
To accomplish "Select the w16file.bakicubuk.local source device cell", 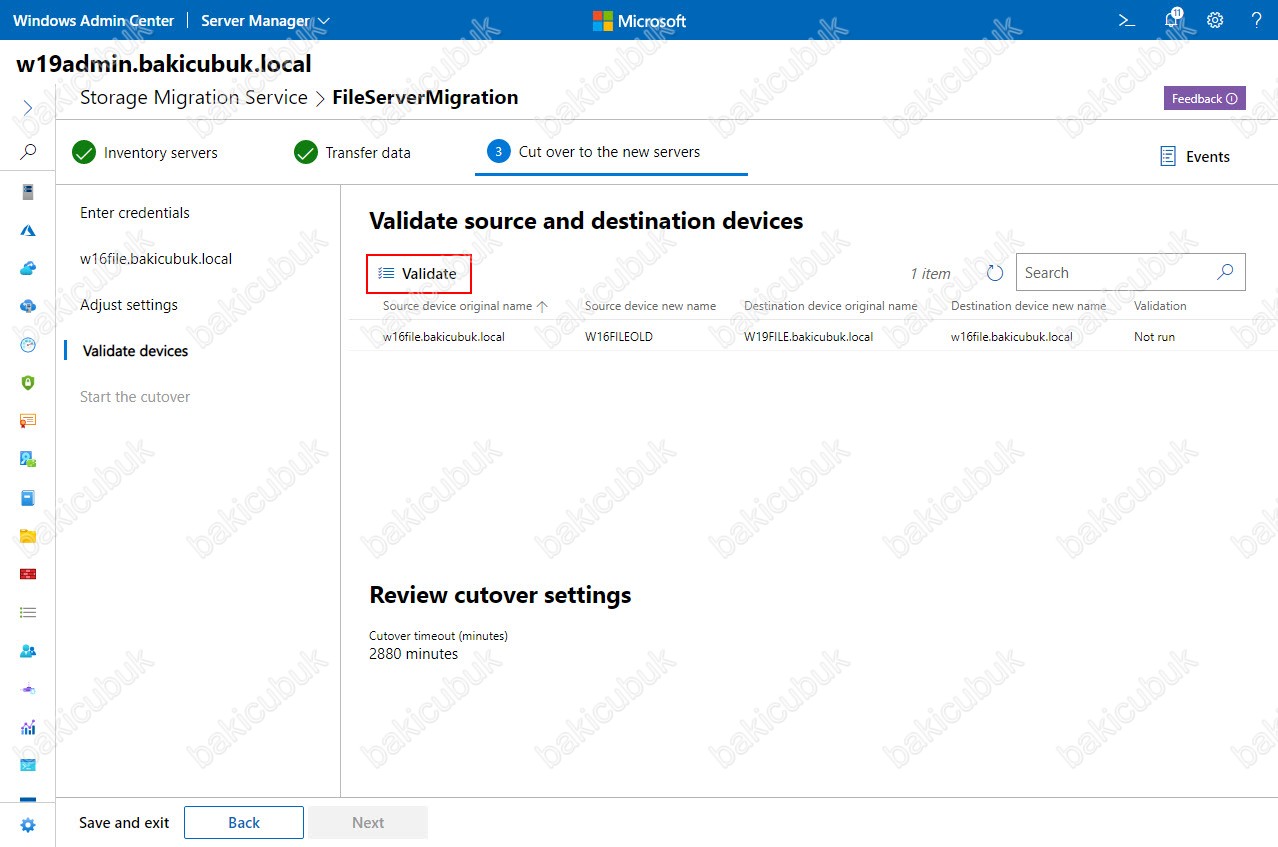I will click(444, 337).
